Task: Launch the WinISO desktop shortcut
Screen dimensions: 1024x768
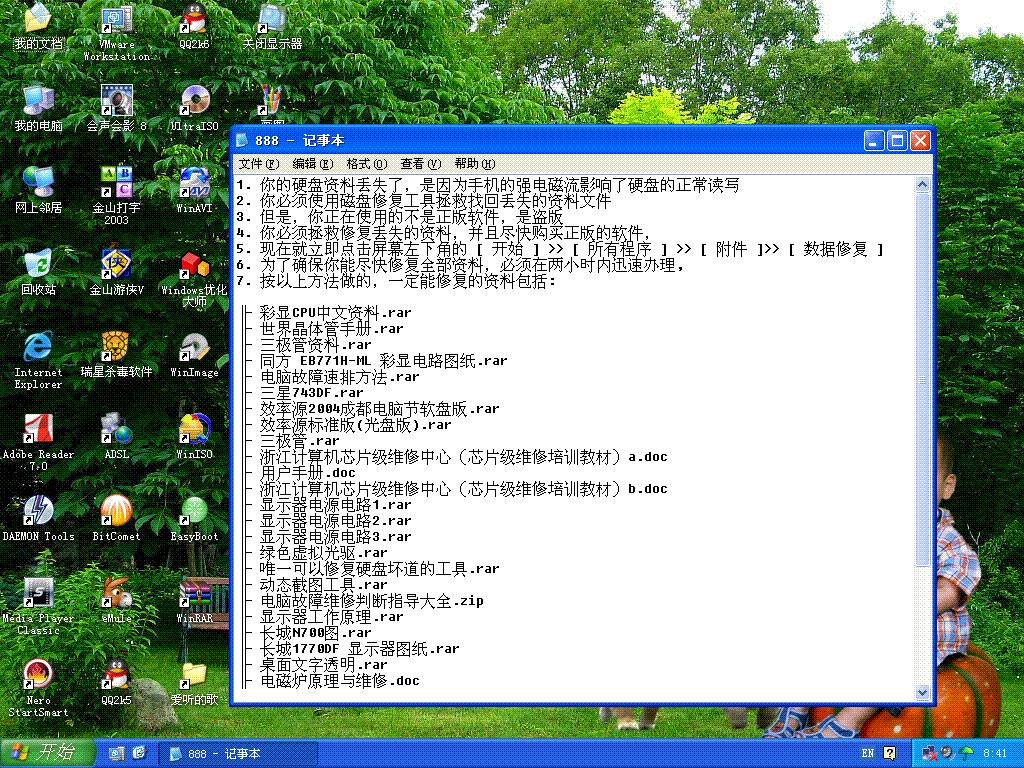Action: coord(194,437)
